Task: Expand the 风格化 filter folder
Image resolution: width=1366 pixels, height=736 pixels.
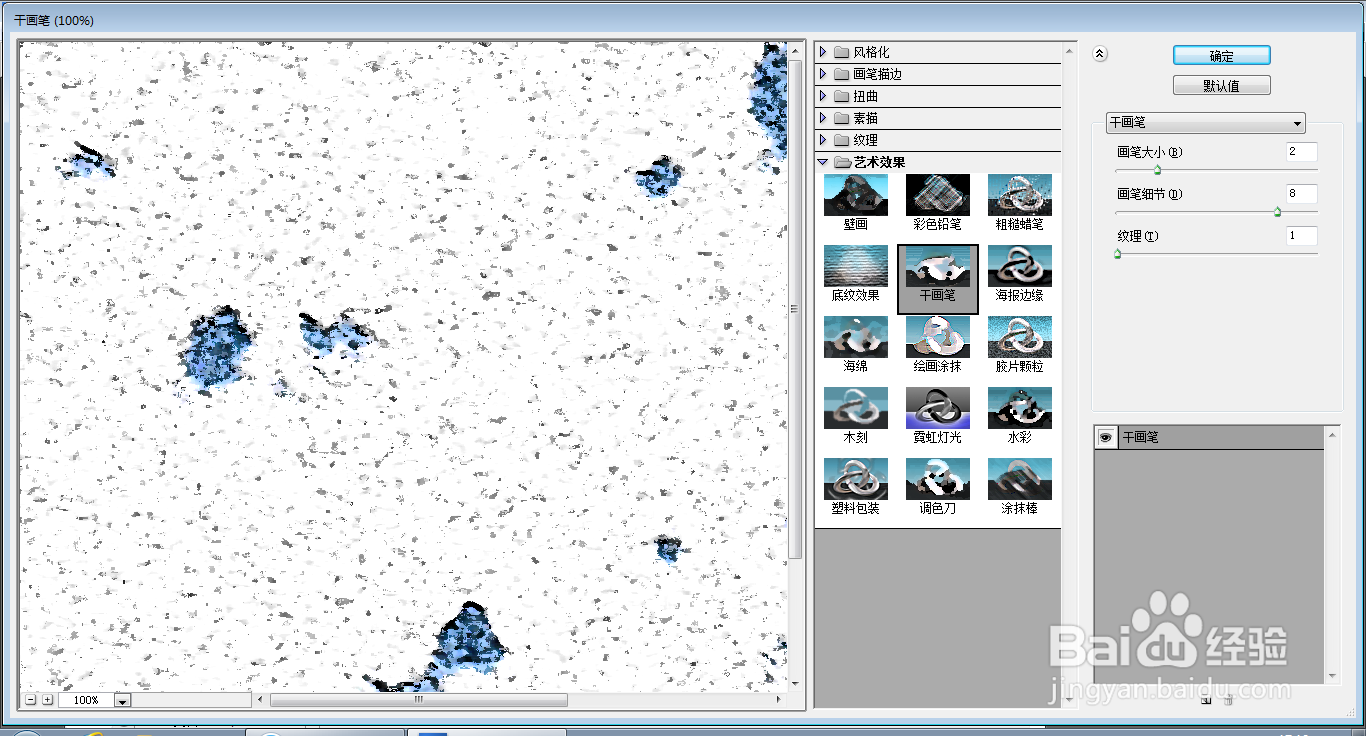Action: pos(823,52)
